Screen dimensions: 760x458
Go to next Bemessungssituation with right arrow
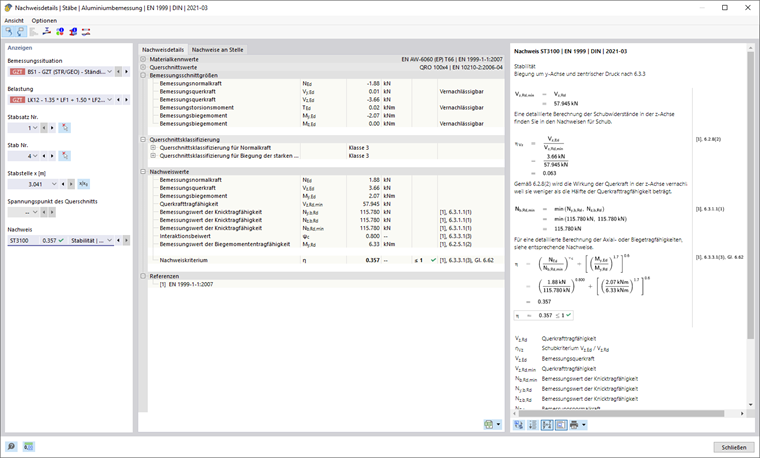click(127, 72)
